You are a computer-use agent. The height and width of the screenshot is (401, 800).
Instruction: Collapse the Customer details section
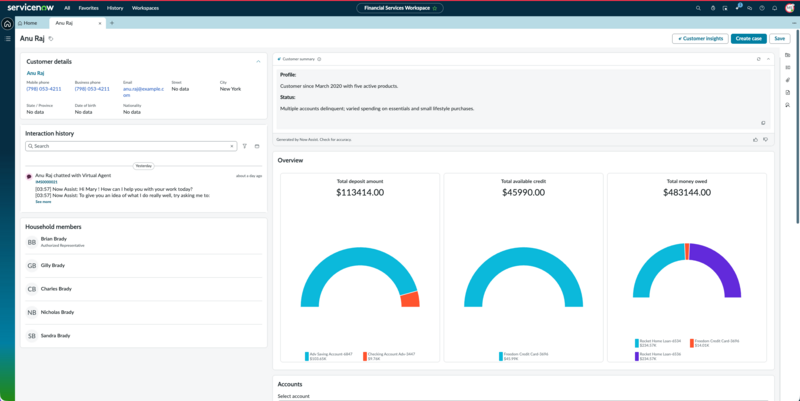tap(258, 62)
